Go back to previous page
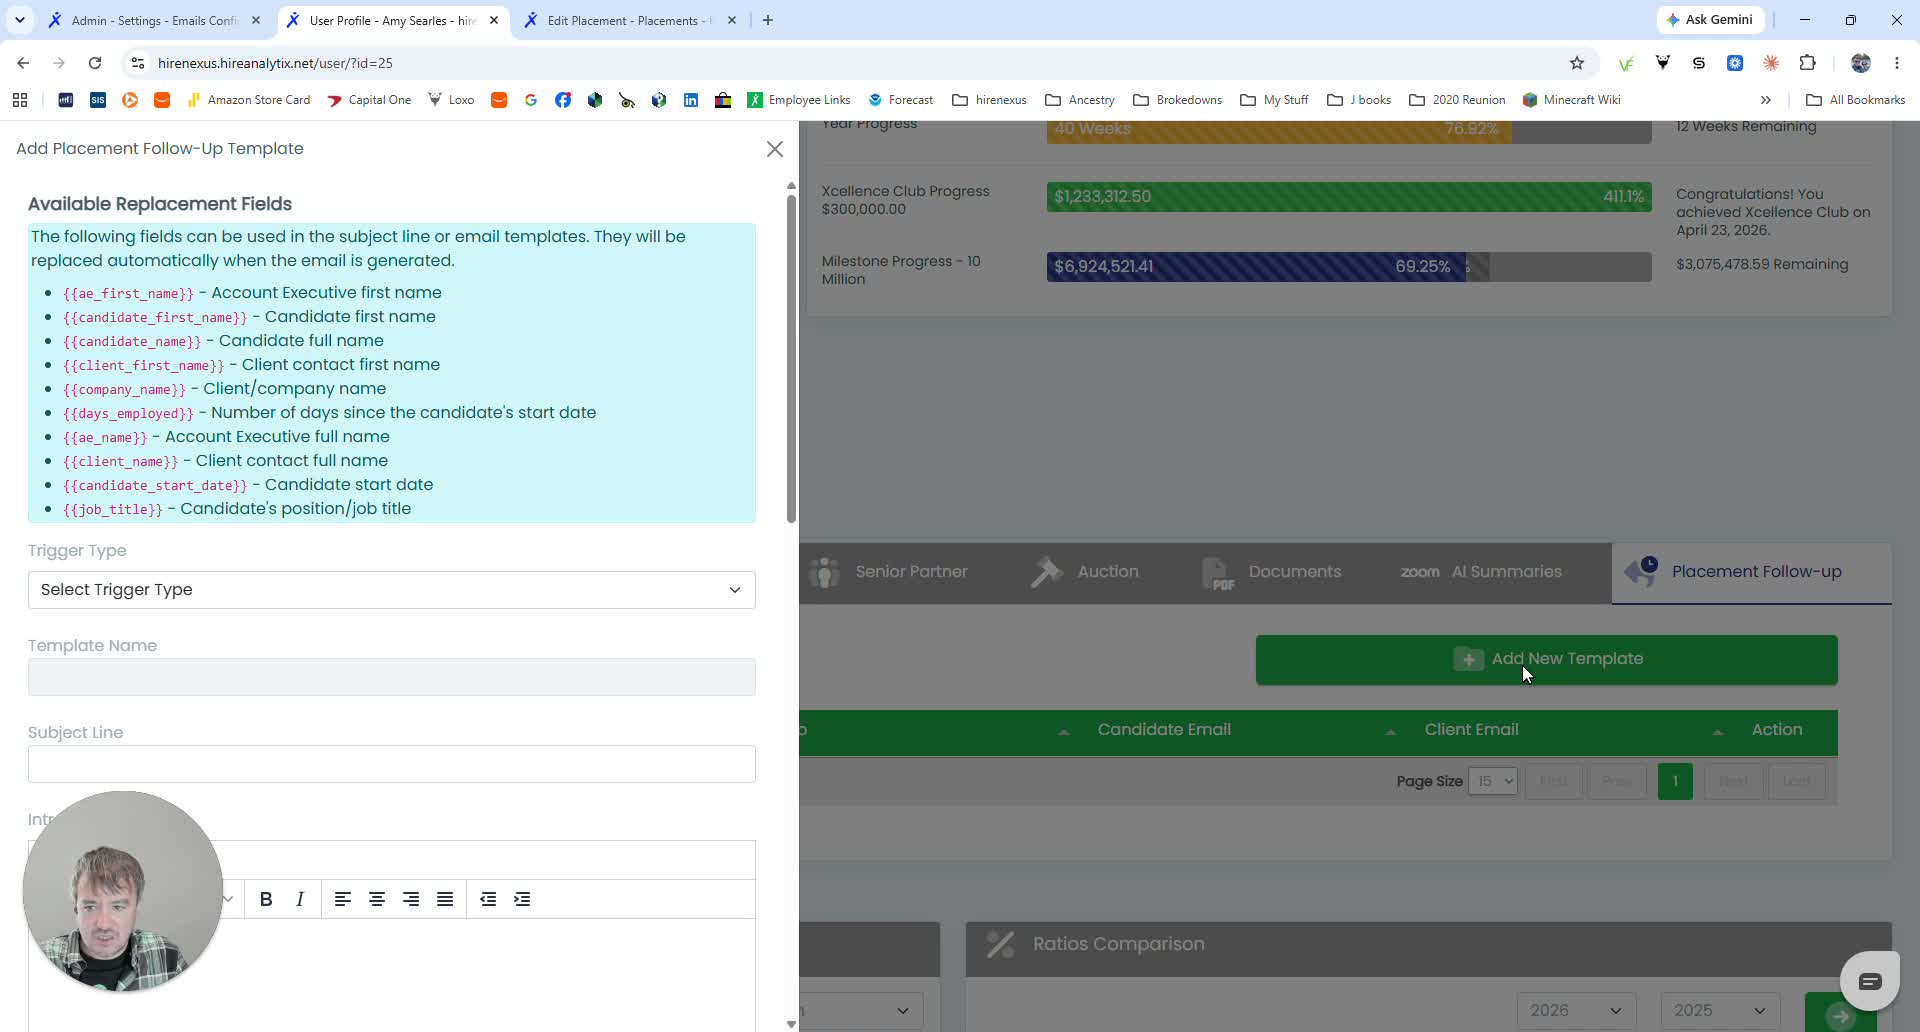This screenshot has height=1032, width=1920. coord(23,63)
